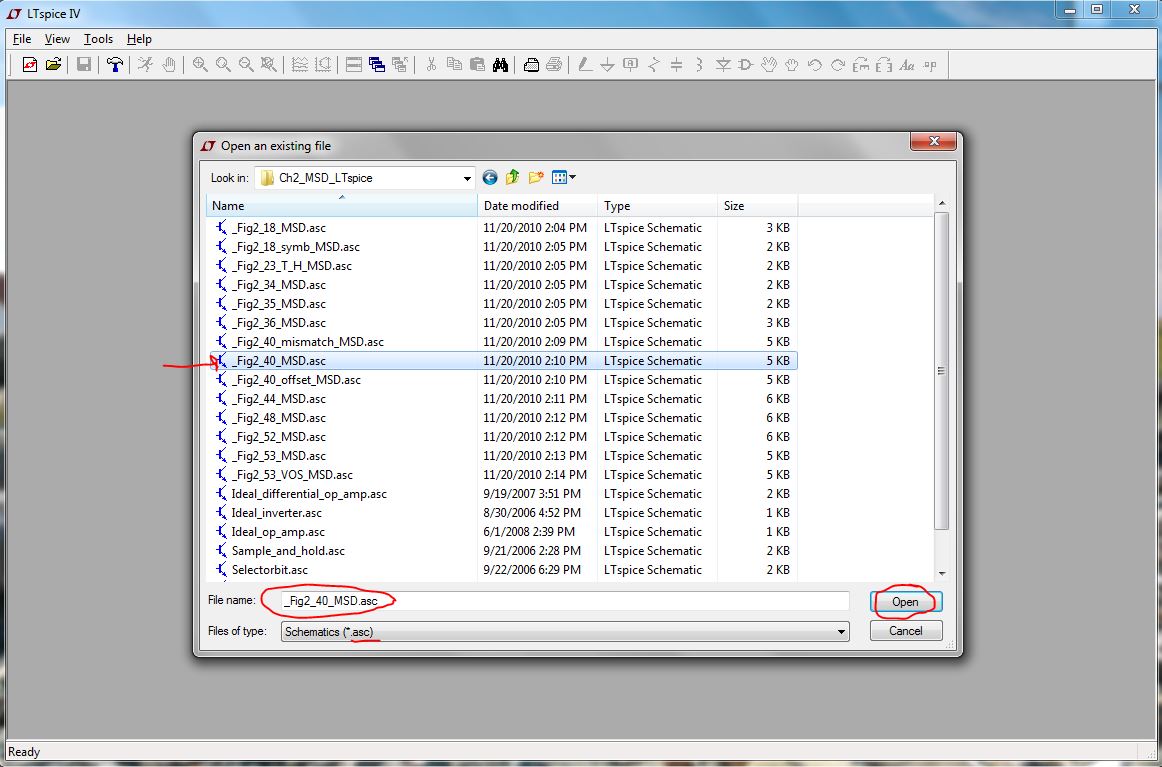Screen dimensions: 1162x767
Task: Select file Selectorbit.asc
Action: [x=269, y=570]
